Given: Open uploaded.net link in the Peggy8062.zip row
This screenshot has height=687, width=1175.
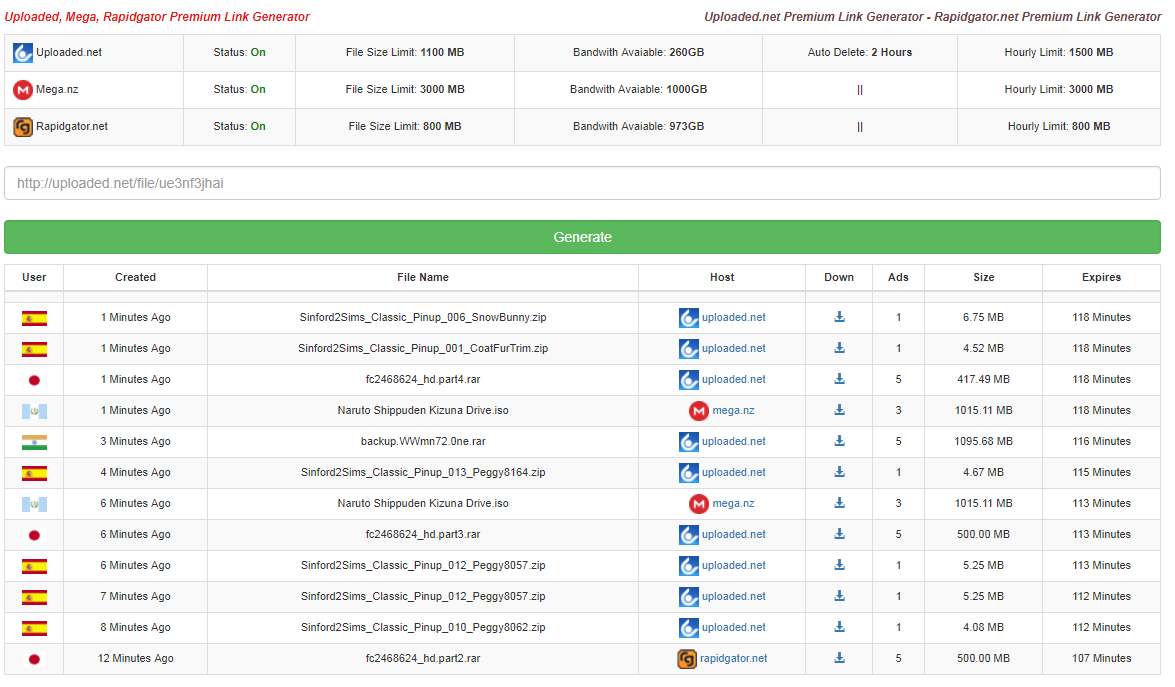Looking at the screenshot, I should [734, 628].
